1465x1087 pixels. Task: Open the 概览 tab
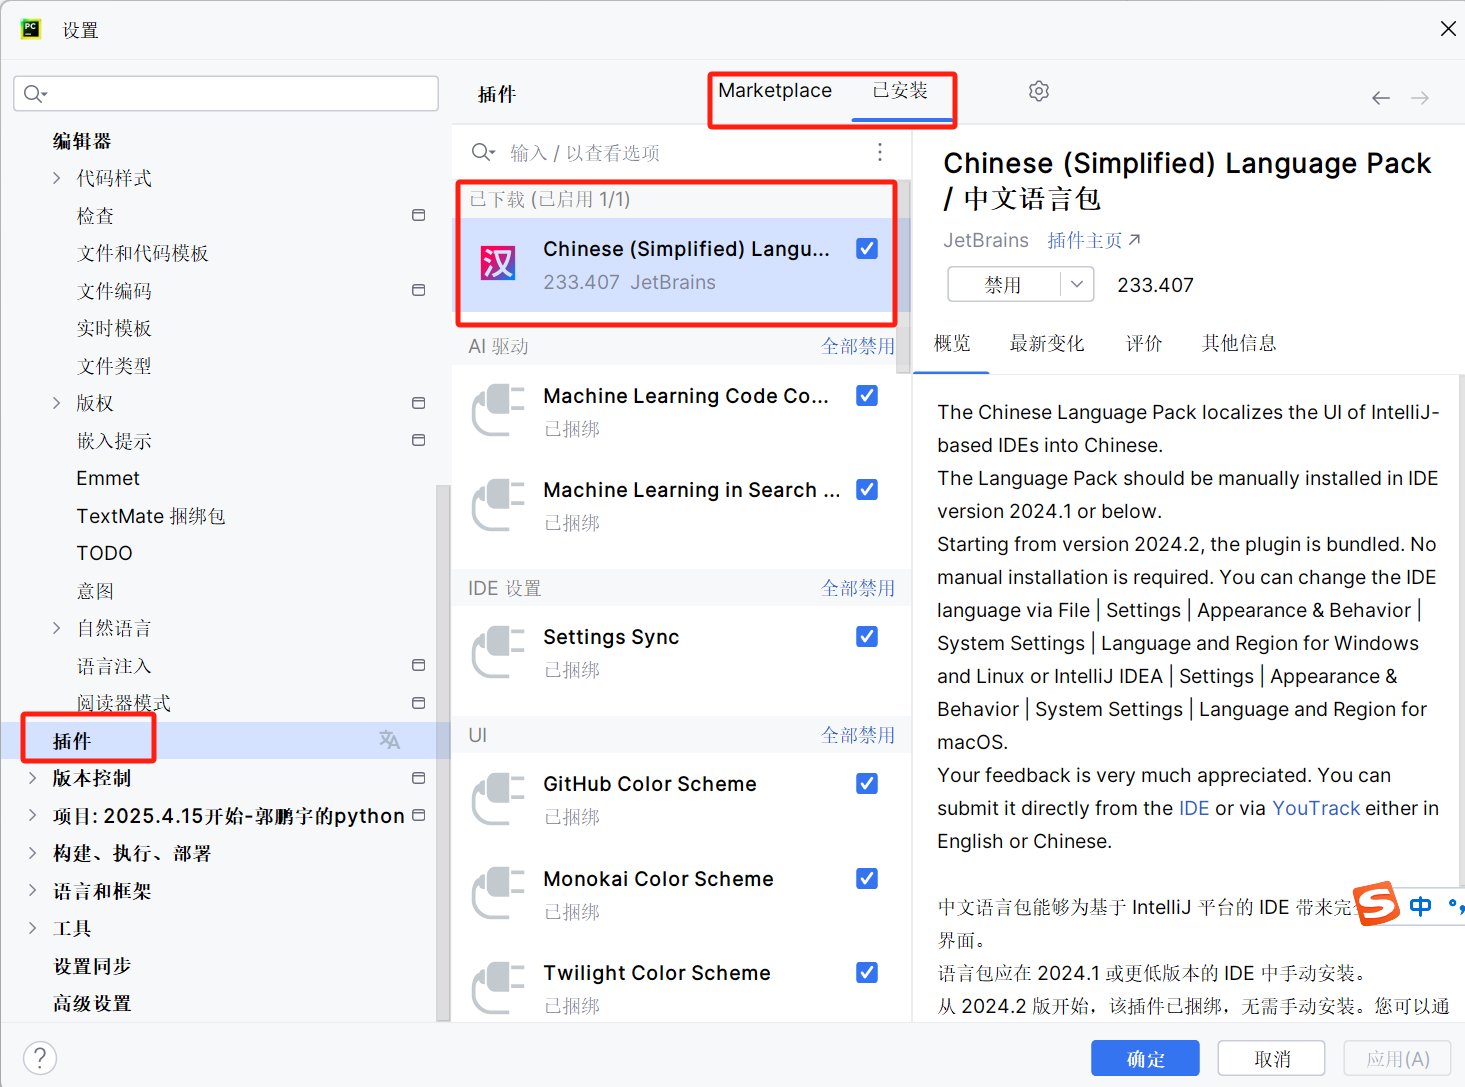tap(952, 343)
